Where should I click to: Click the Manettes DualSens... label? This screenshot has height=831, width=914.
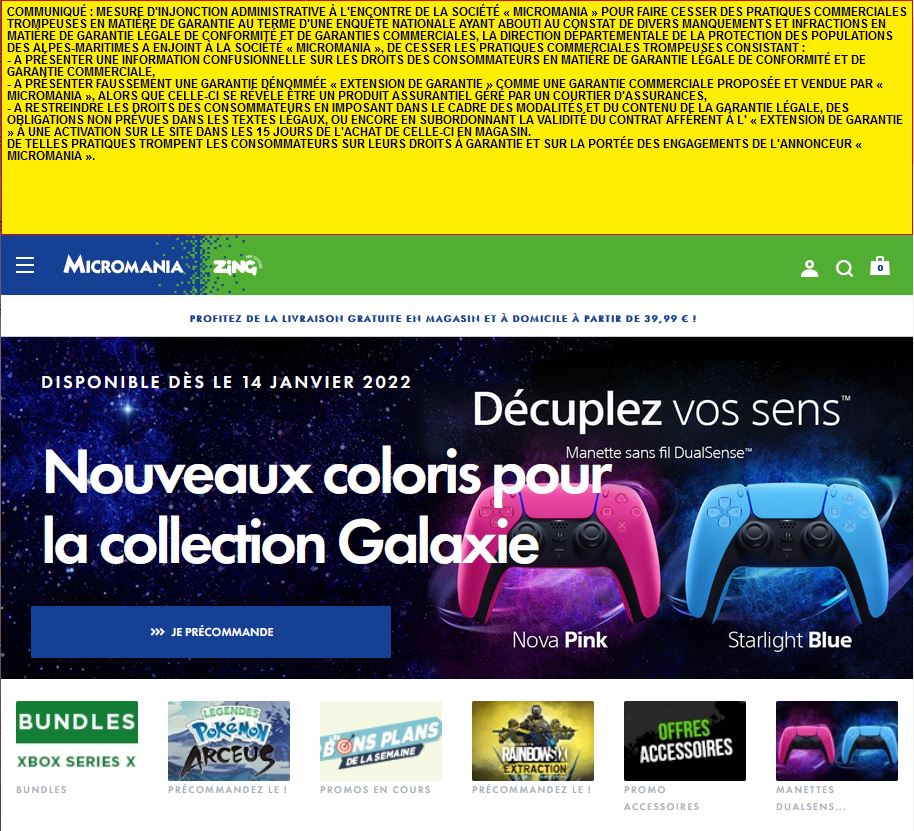(x=811, y=798)
